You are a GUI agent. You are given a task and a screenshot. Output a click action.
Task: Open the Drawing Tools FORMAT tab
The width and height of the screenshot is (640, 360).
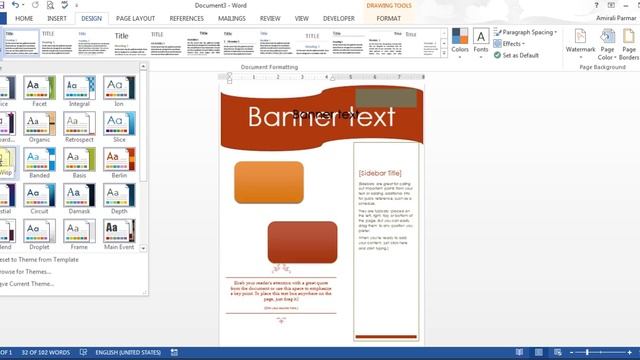pyautogui.click(x=389, y=18)
